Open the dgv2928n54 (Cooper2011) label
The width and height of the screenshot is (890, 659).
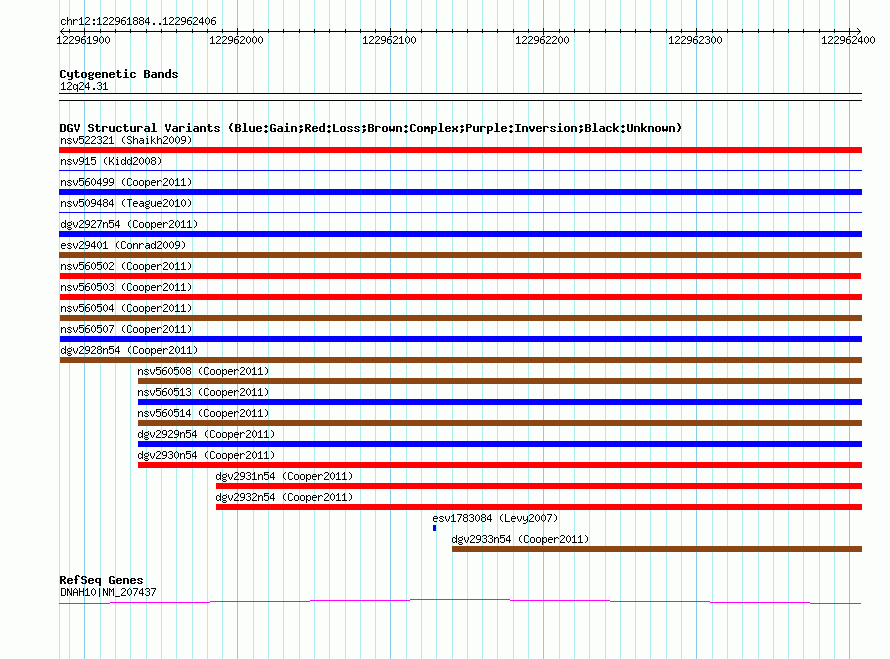click(x=129, y=350)
